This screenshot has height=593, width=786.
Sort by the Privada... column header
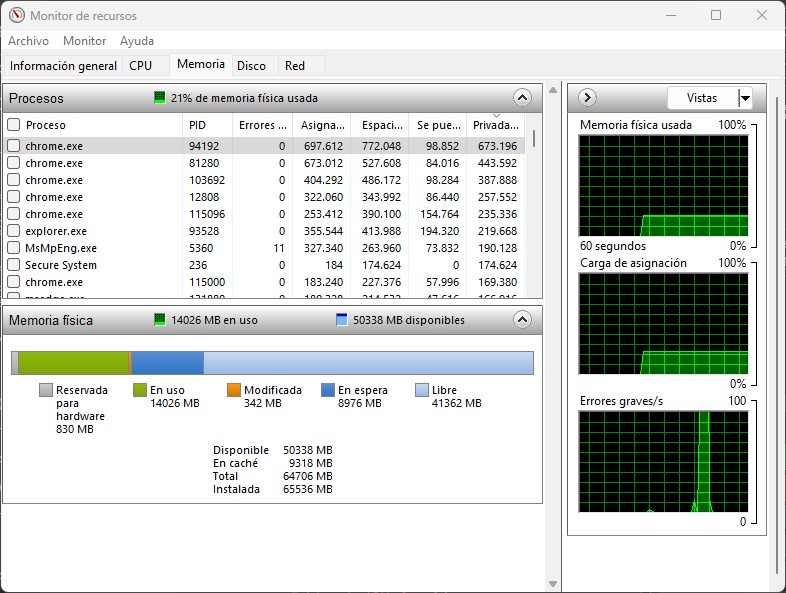click(496, 125)
